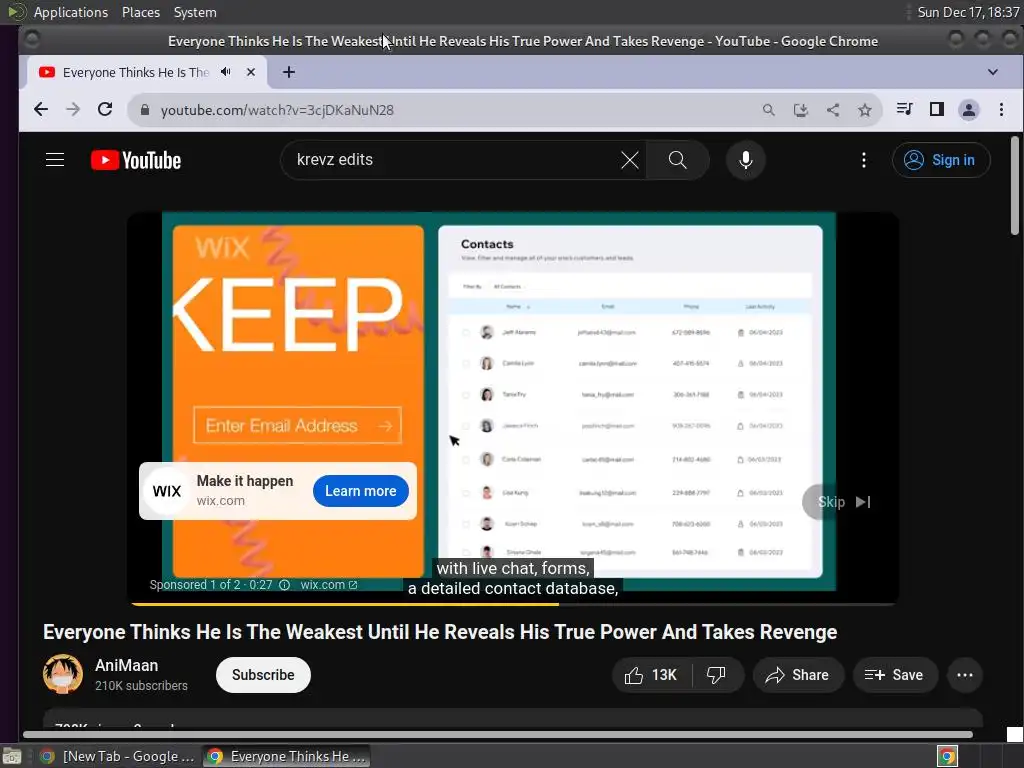Open the ad info circle icon
Viewport: 1024px width, 768px height.
[285, 585]
